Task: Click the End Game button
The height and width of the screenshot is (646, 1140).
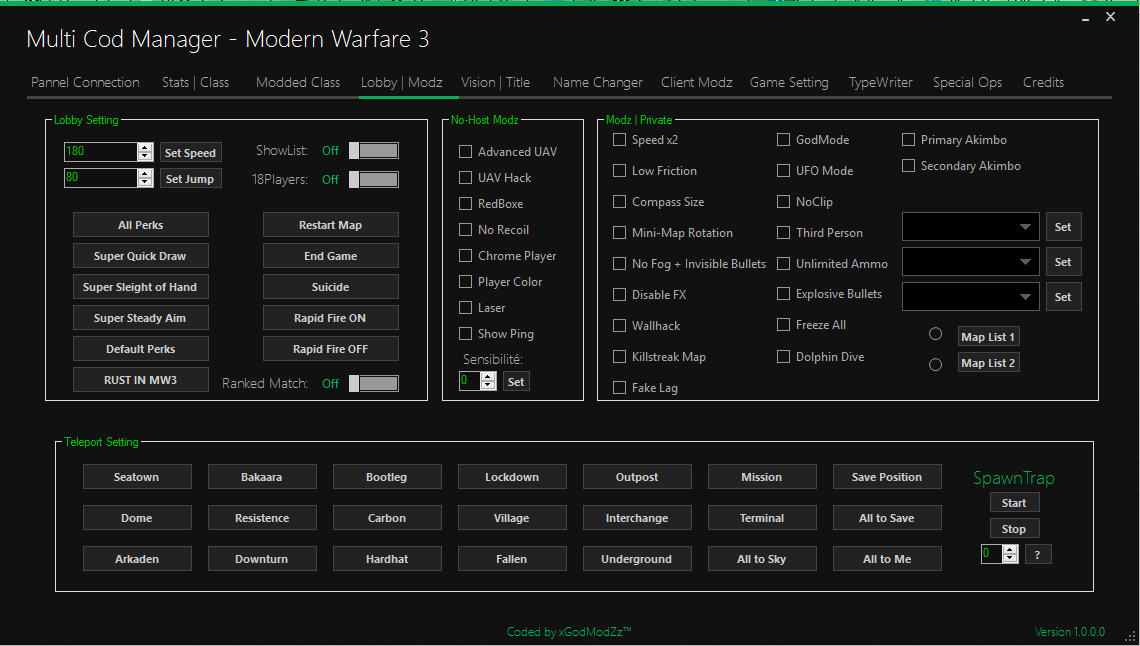Action: coord(330,256)
